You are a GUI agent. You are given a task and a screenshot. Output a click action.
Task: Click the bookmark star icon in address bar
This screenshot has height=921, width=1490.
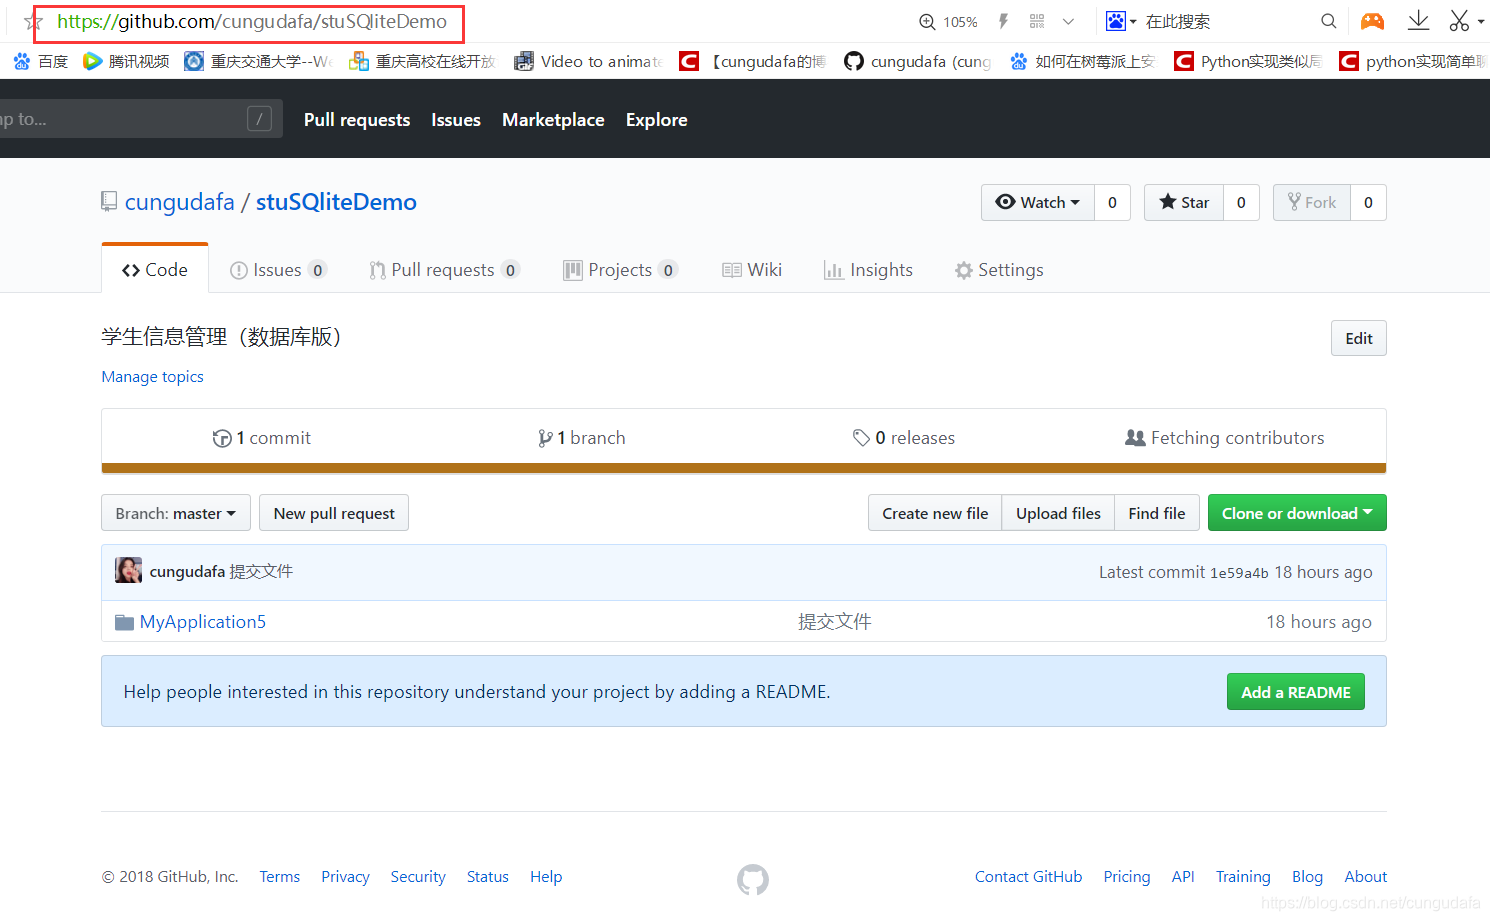pos(33,22)
